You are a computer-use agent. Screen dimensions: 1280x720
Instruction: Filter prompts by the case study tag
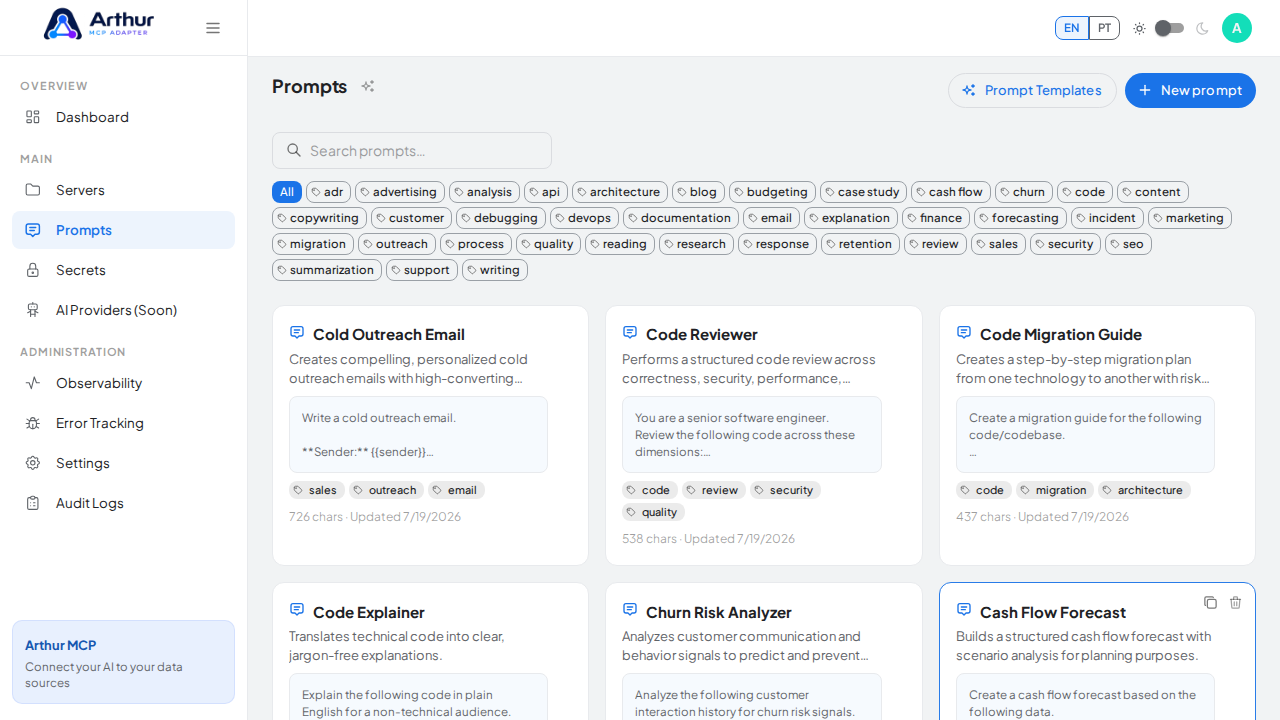863,192
